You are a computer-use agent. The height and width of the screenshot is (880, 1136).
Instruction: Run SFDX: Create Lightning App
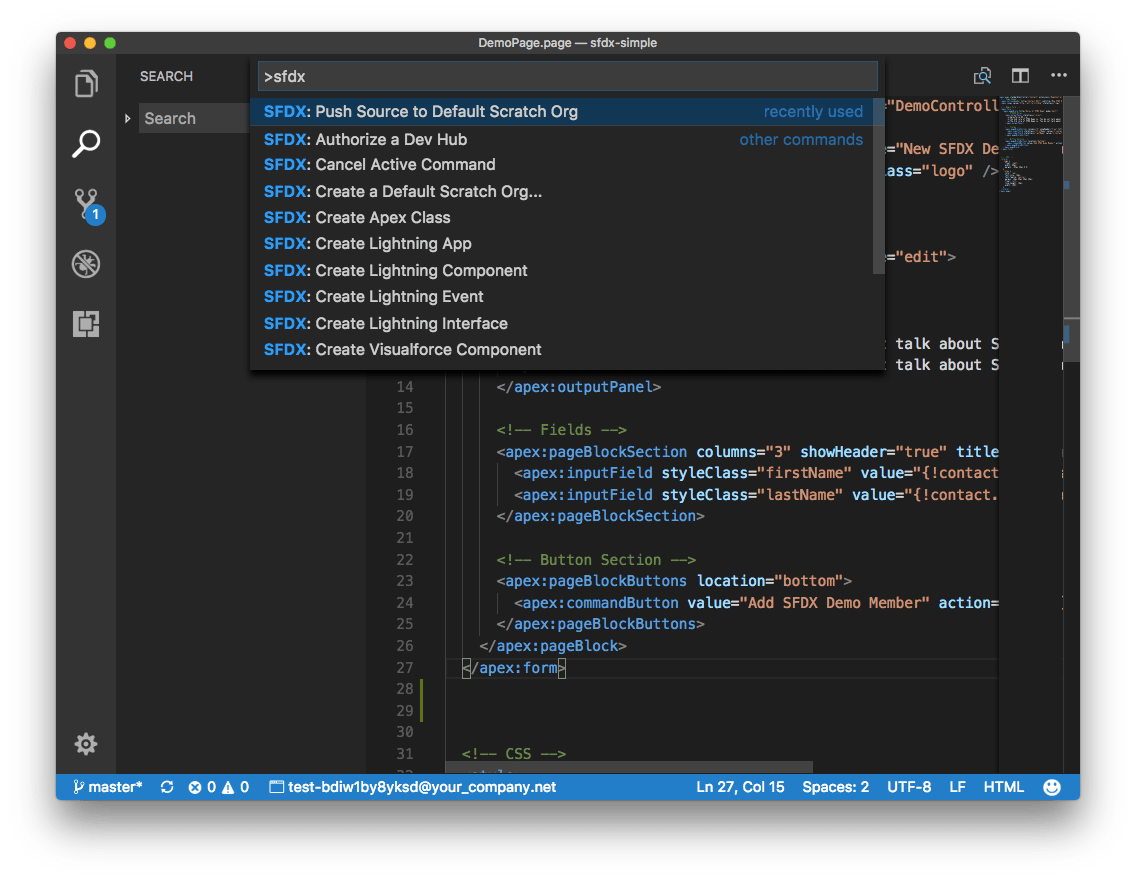[x=562, y=243]
